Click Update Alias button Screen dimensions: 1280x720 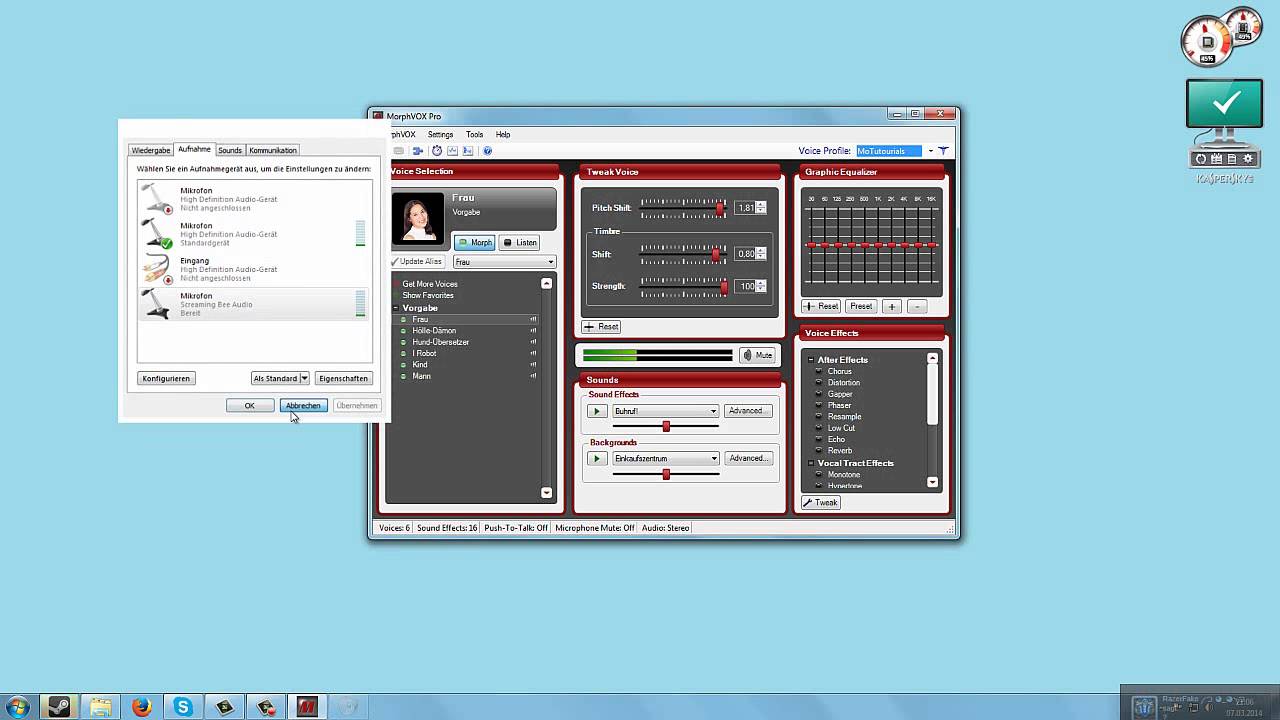(418, 262)
